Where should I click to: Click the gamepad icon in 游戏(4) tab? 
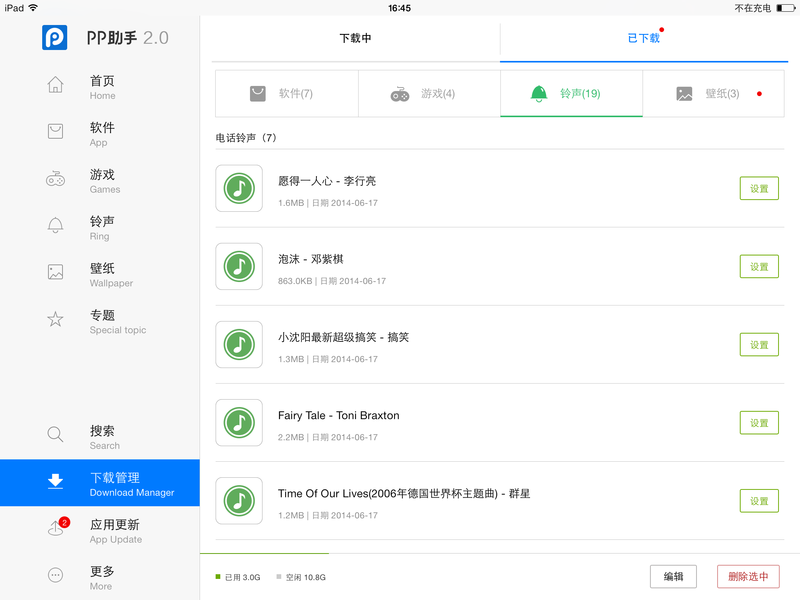coord(399,94)
